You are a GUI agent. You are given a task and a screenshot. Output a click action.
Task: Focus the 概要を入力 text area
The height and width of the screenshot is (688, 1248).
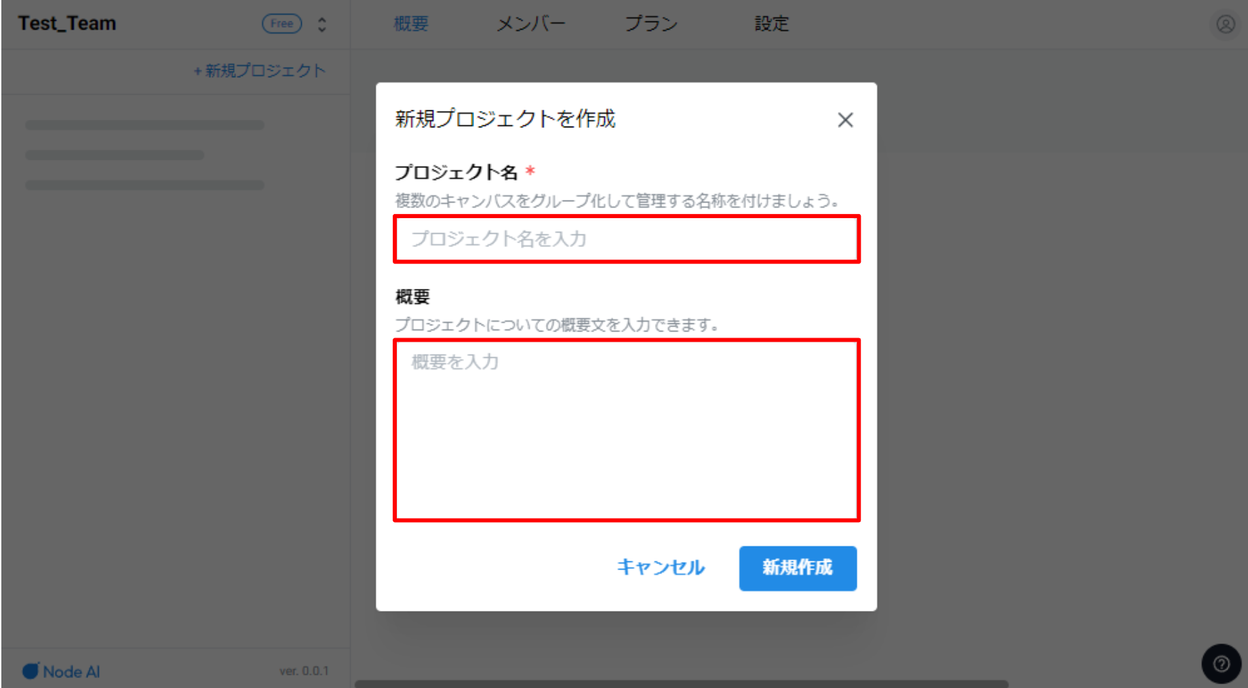click(x=627, y=430)
